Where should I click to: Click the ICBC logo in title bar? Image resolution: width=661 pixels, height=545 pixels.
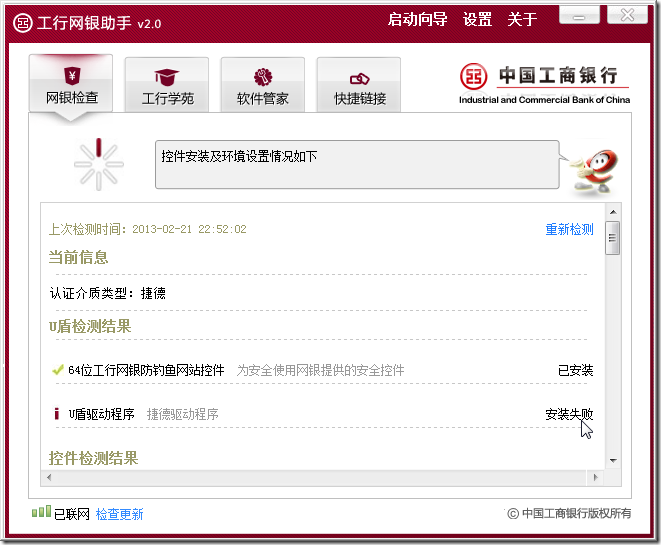point(23,23)
